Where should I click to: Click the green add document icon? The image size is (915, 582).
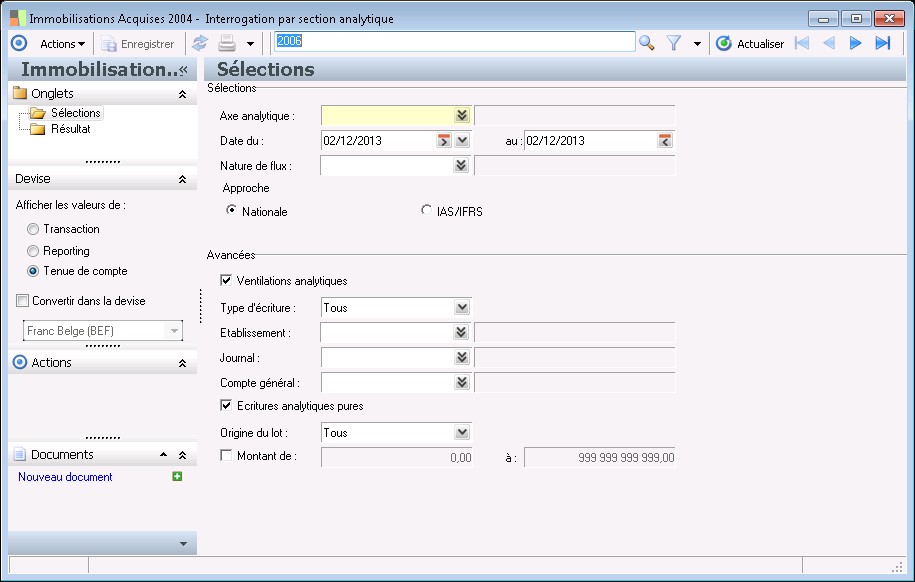177,477
